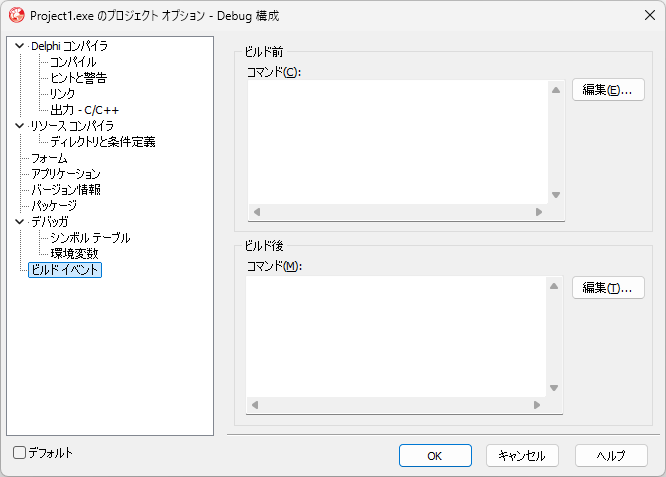Select the リソース コンパイラ label in tree
The width and height of the screenshot is (666, 477).
click(x=72, y=126)
